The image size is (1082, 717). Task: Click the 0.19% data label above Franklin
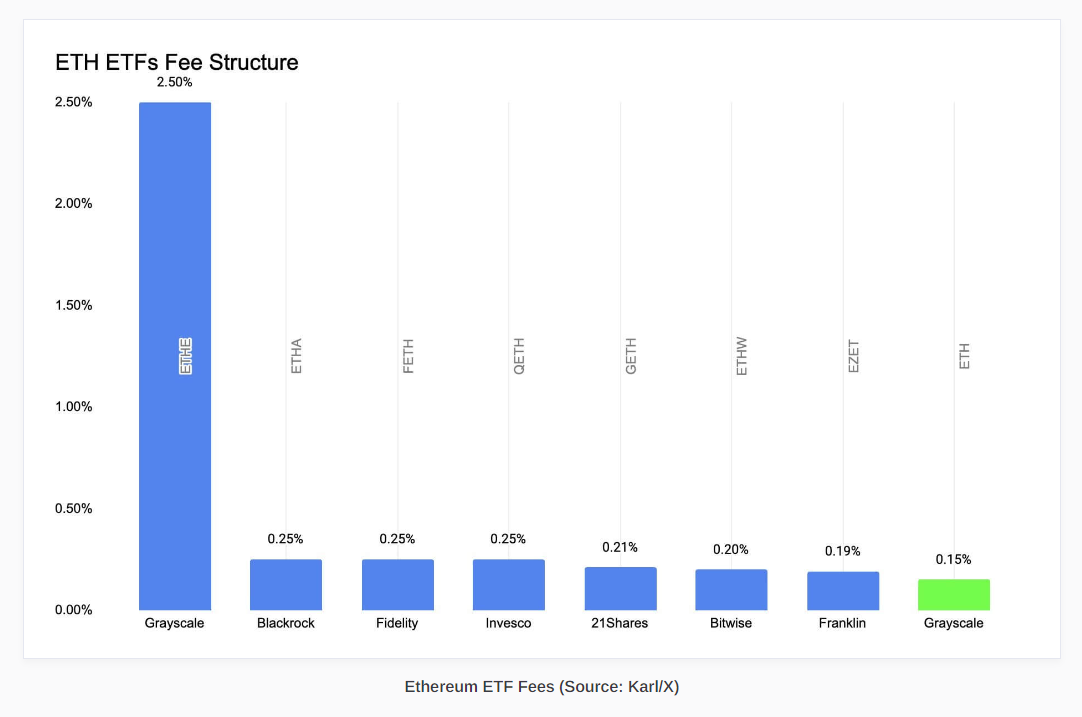click(x=842, y=551)
